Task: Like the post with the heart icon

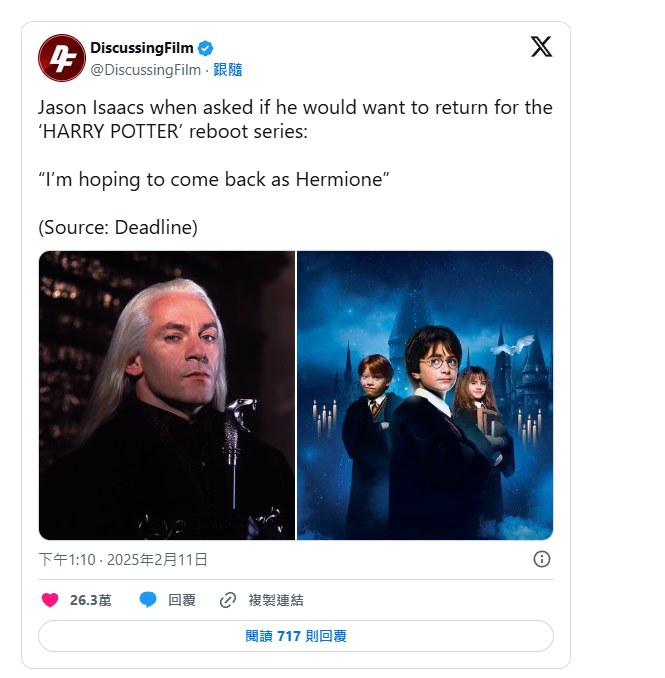Action: (50, 600)
